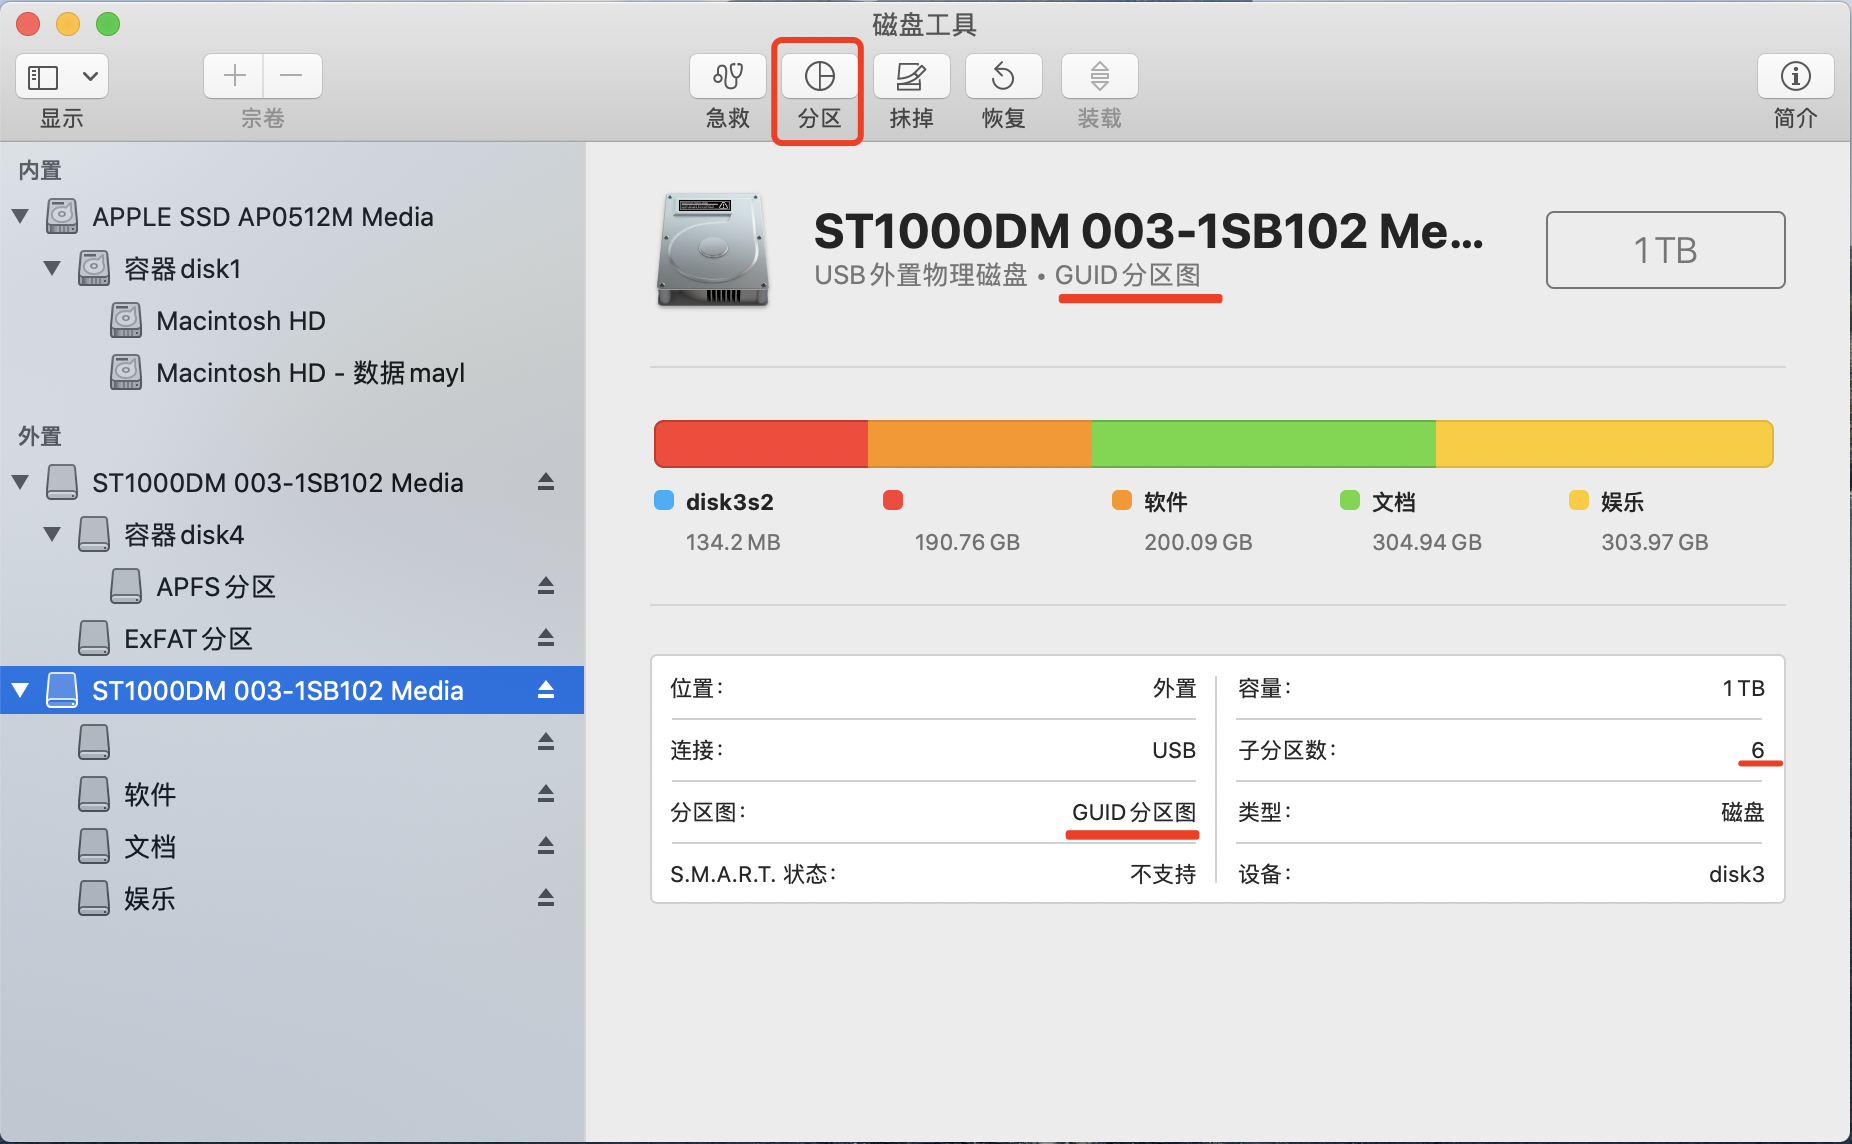Screen dimensions: 1852x1144
Task: Click the GUID 分区图 value in details table
Action: click(x=1134, y=812)
